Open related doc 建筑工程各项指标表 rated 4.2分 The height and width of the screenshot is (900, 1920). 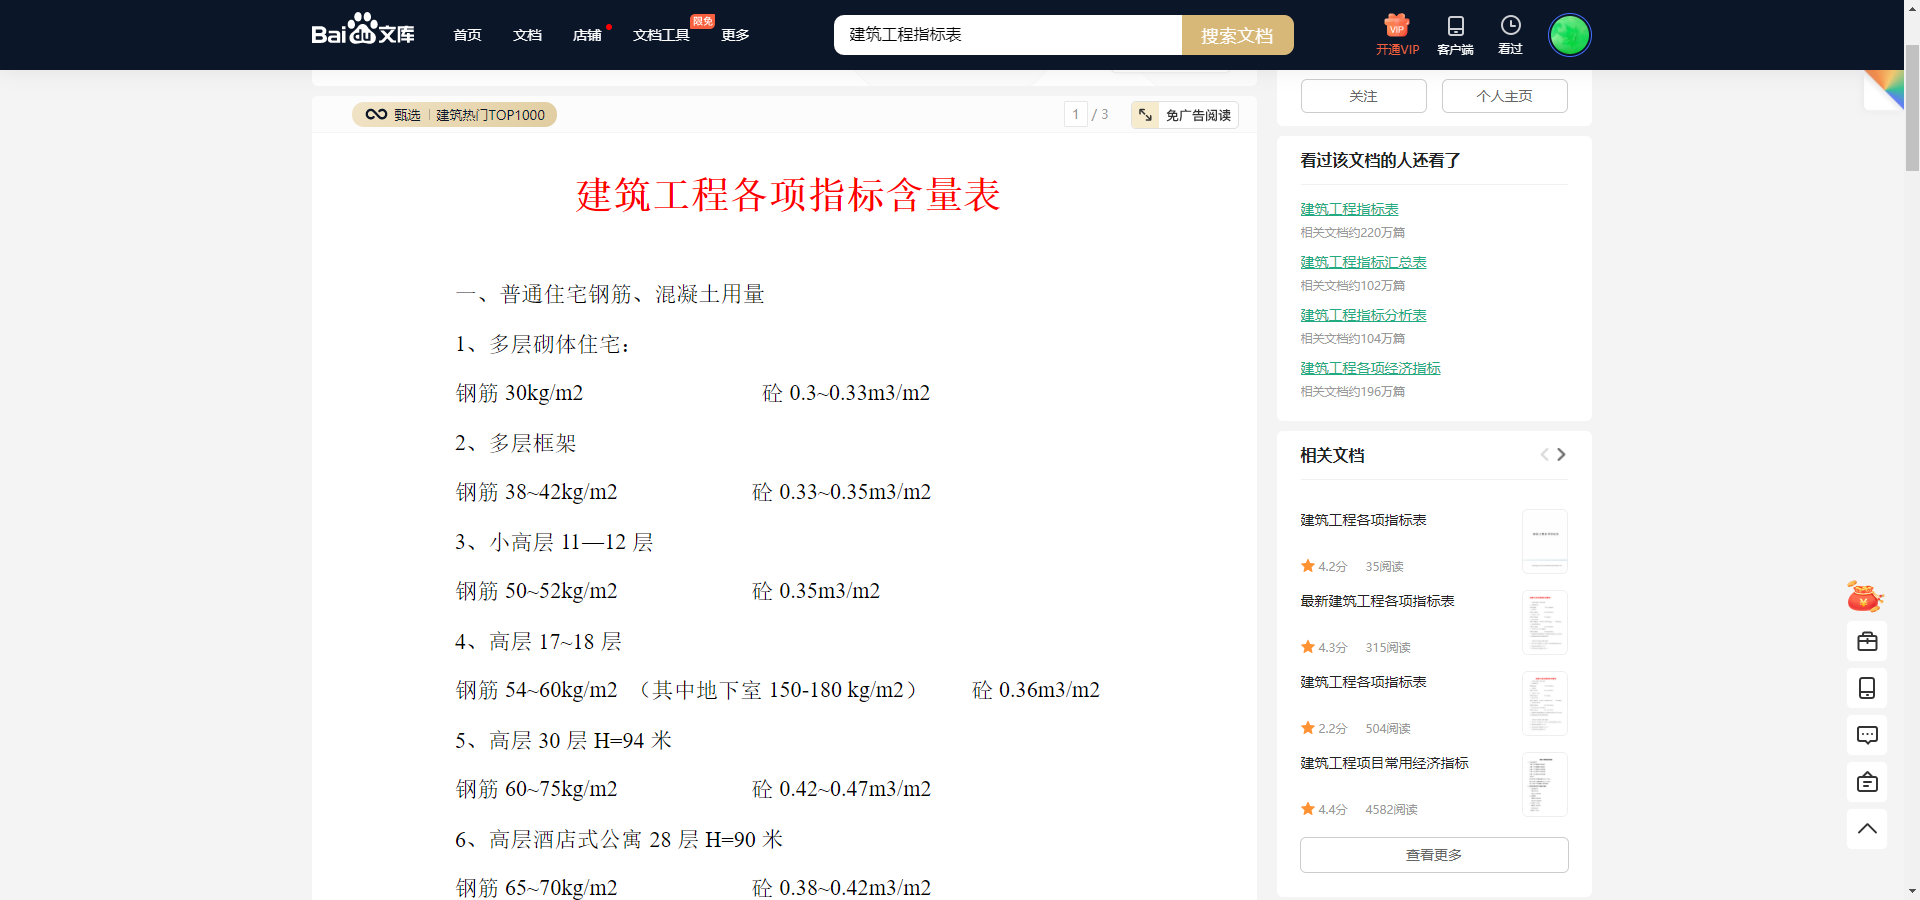pyautogui.click(x=1363, y=520)
